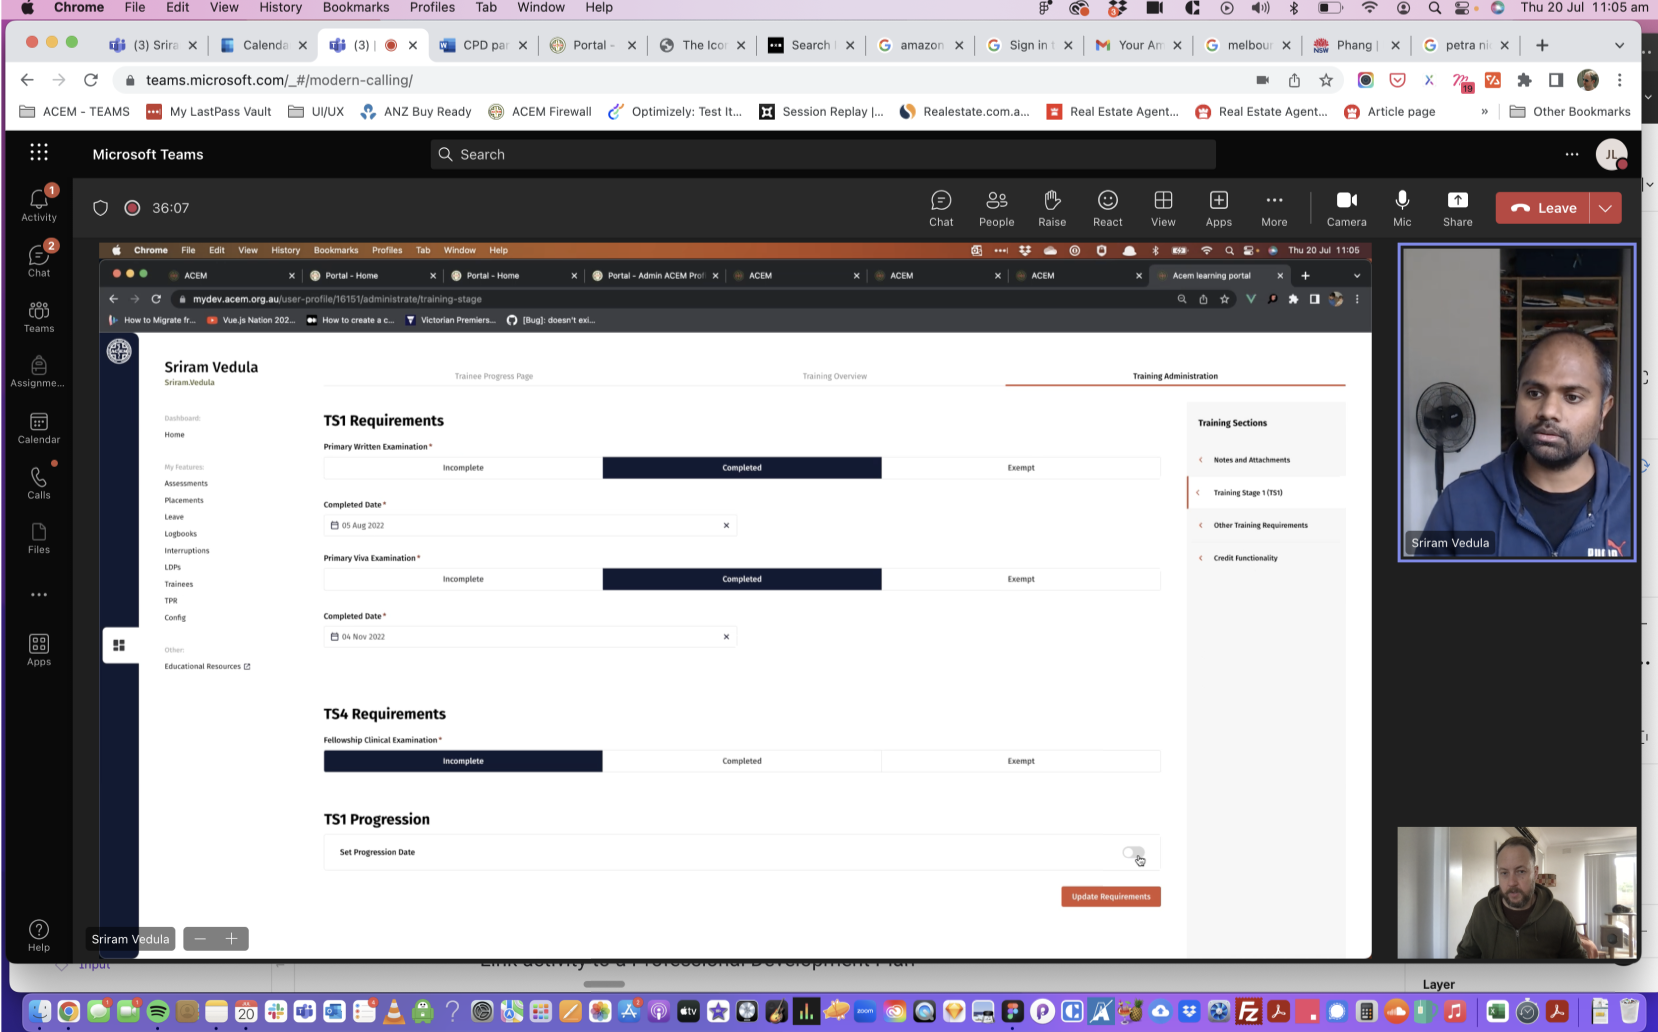Open the Calls section in Teams

39,483
